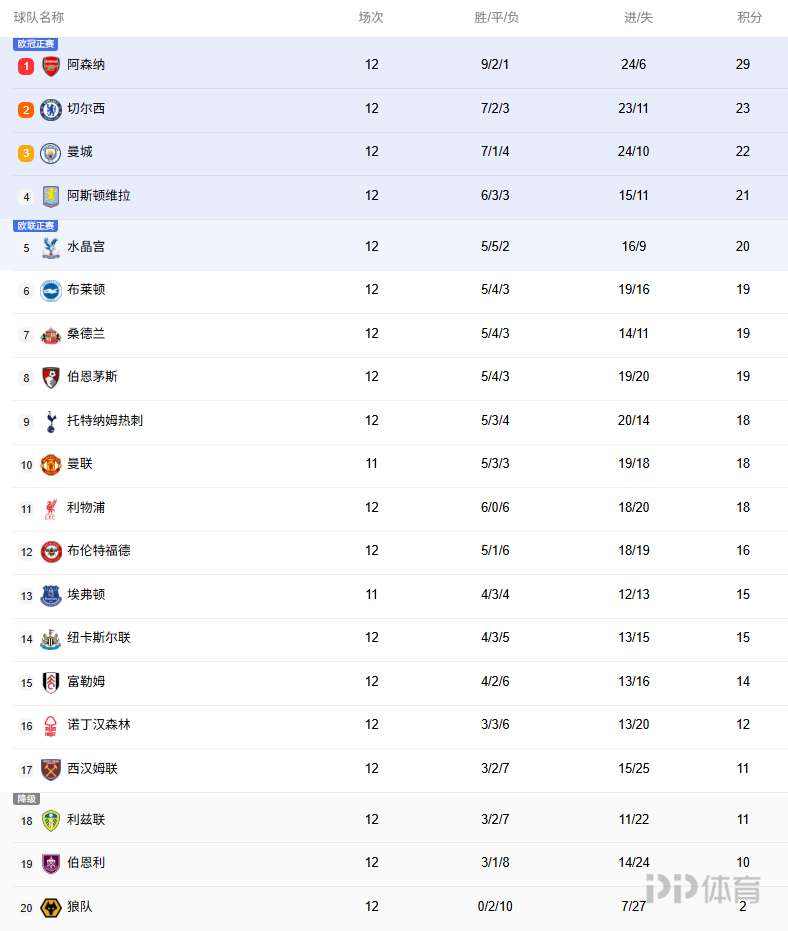Open the 布伦特福德 team link

tap(98, 551)
